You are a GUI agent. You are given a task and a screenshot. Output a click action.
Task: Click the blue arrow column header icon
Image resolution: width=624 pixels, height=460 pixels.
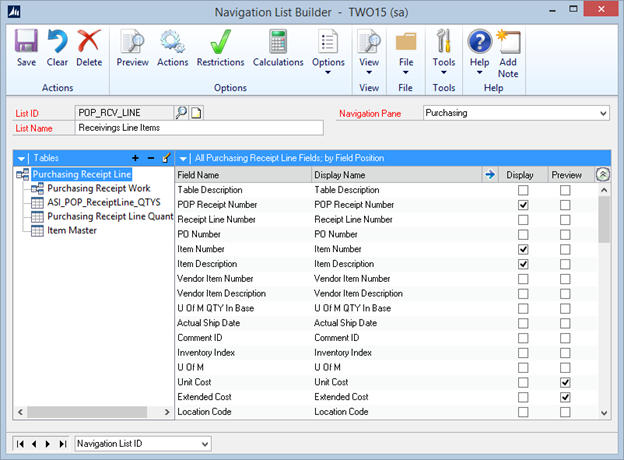pyautogui.click(x=490, y=174)
